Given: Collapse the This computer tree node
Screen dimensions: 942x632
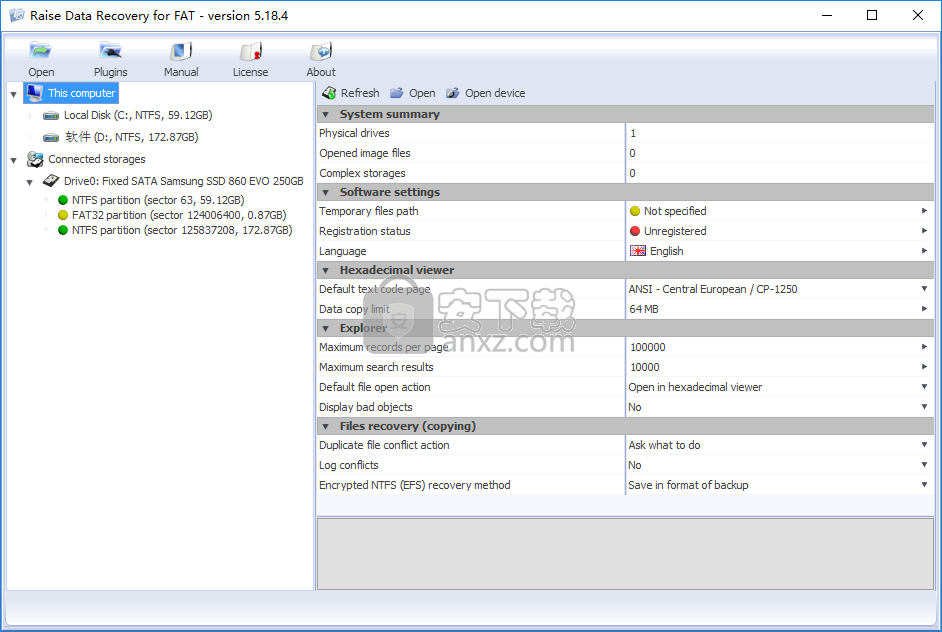Looking at the screenshot, I should (13, 94).
